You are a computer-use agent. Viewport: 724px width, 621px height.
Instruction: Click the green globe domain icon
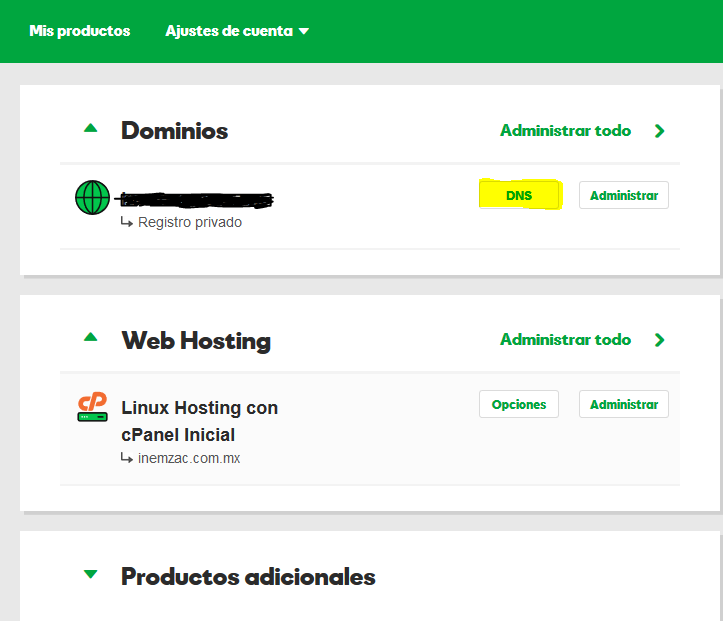point(92,198)
